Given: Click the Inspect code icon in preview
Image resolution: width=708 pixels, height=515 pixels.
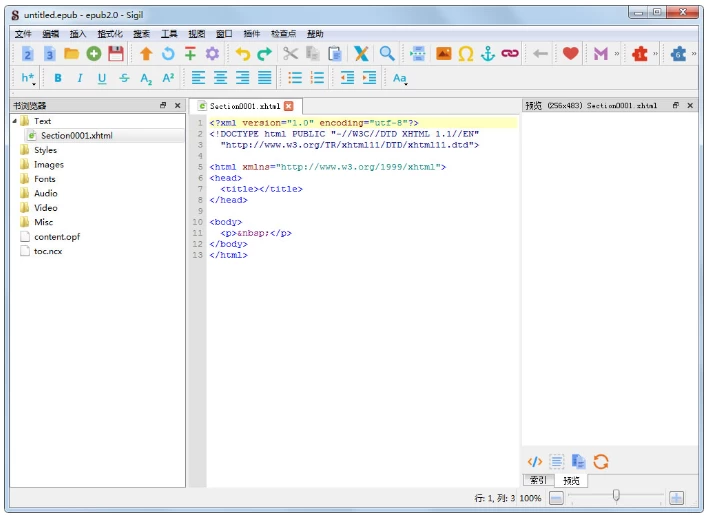Looking at the screenshot, I should tap(535, 461).
